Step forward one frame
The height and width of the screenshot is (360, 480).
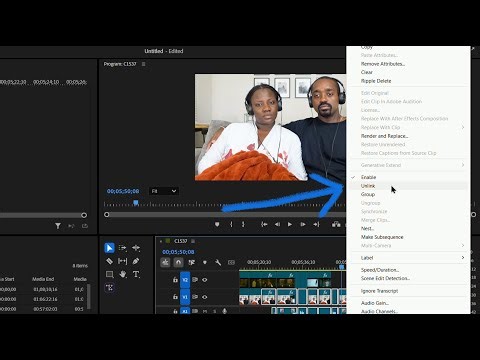pos(303,225)
